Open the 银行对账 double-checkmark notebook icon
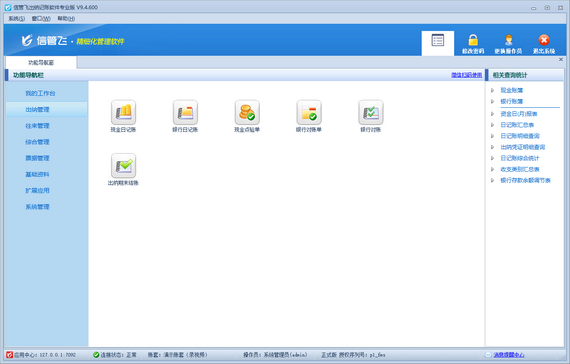570x364 pixels. point(370,112)
